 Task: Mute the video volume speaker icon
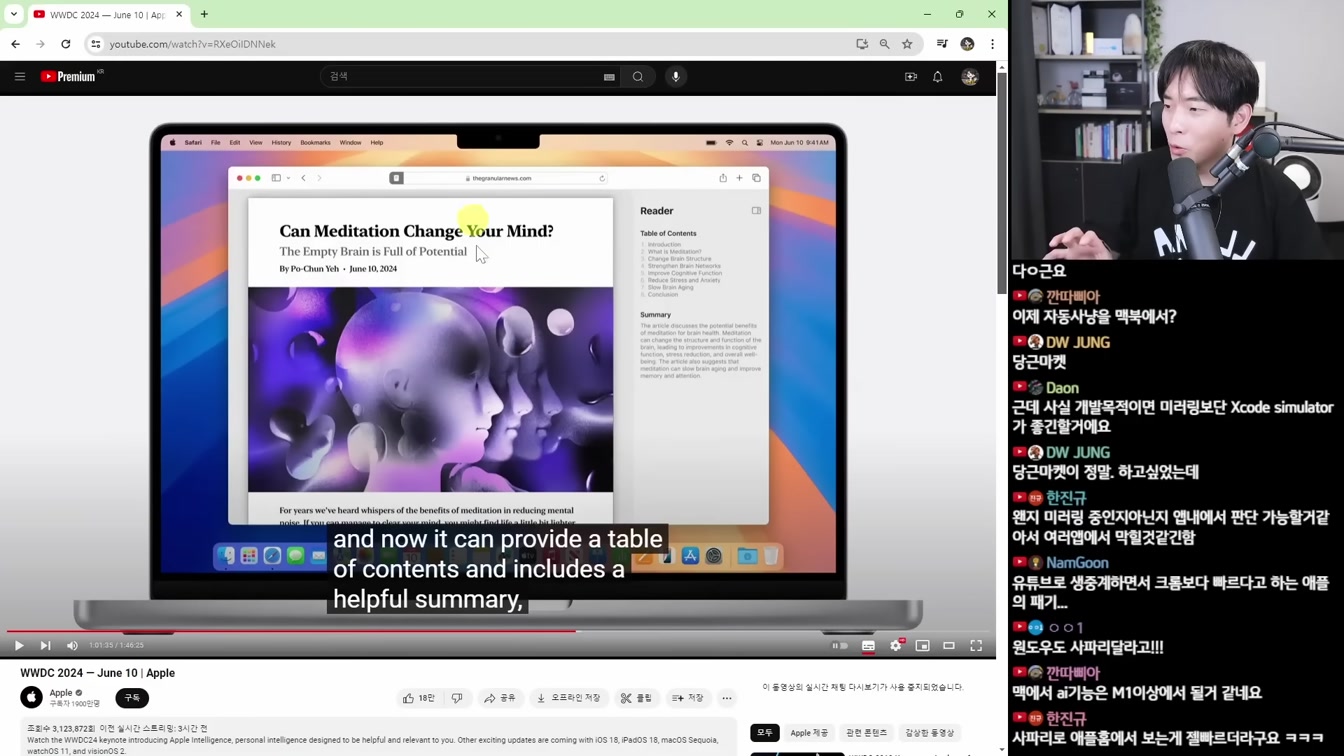[72, 646]
